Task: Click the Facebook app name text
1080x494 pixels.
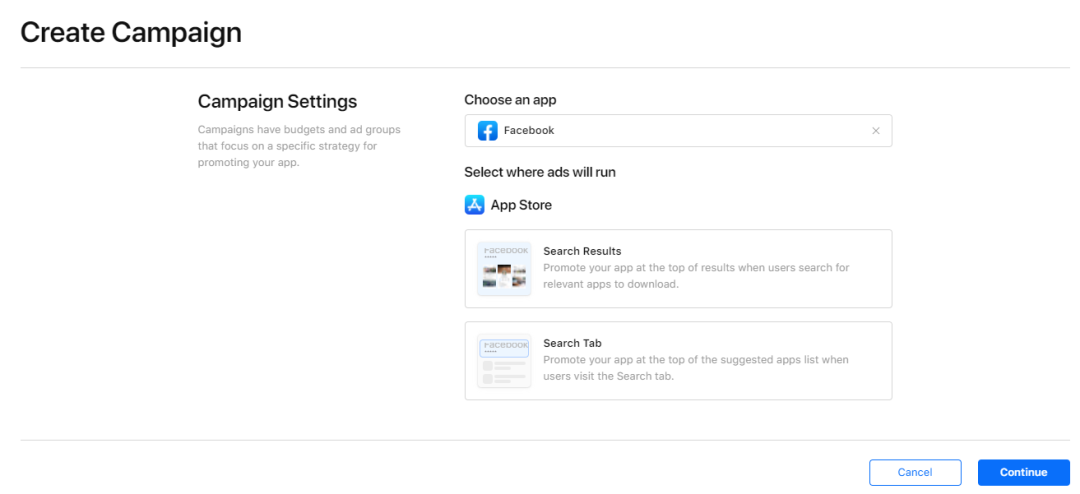Action: 529,131
